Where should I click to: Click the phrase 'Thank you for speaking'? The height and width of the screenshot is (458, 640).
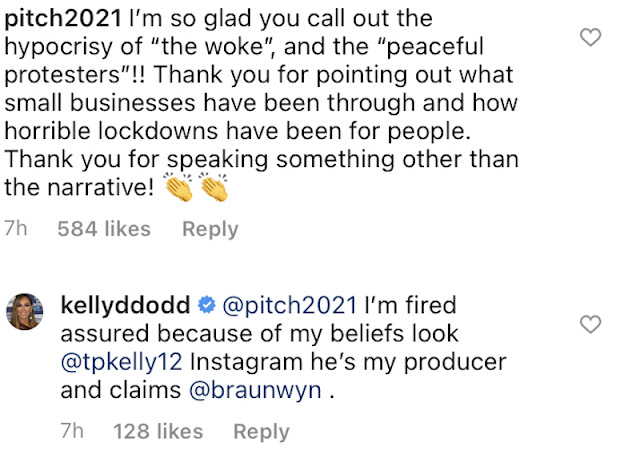click(x=136, y=159)
